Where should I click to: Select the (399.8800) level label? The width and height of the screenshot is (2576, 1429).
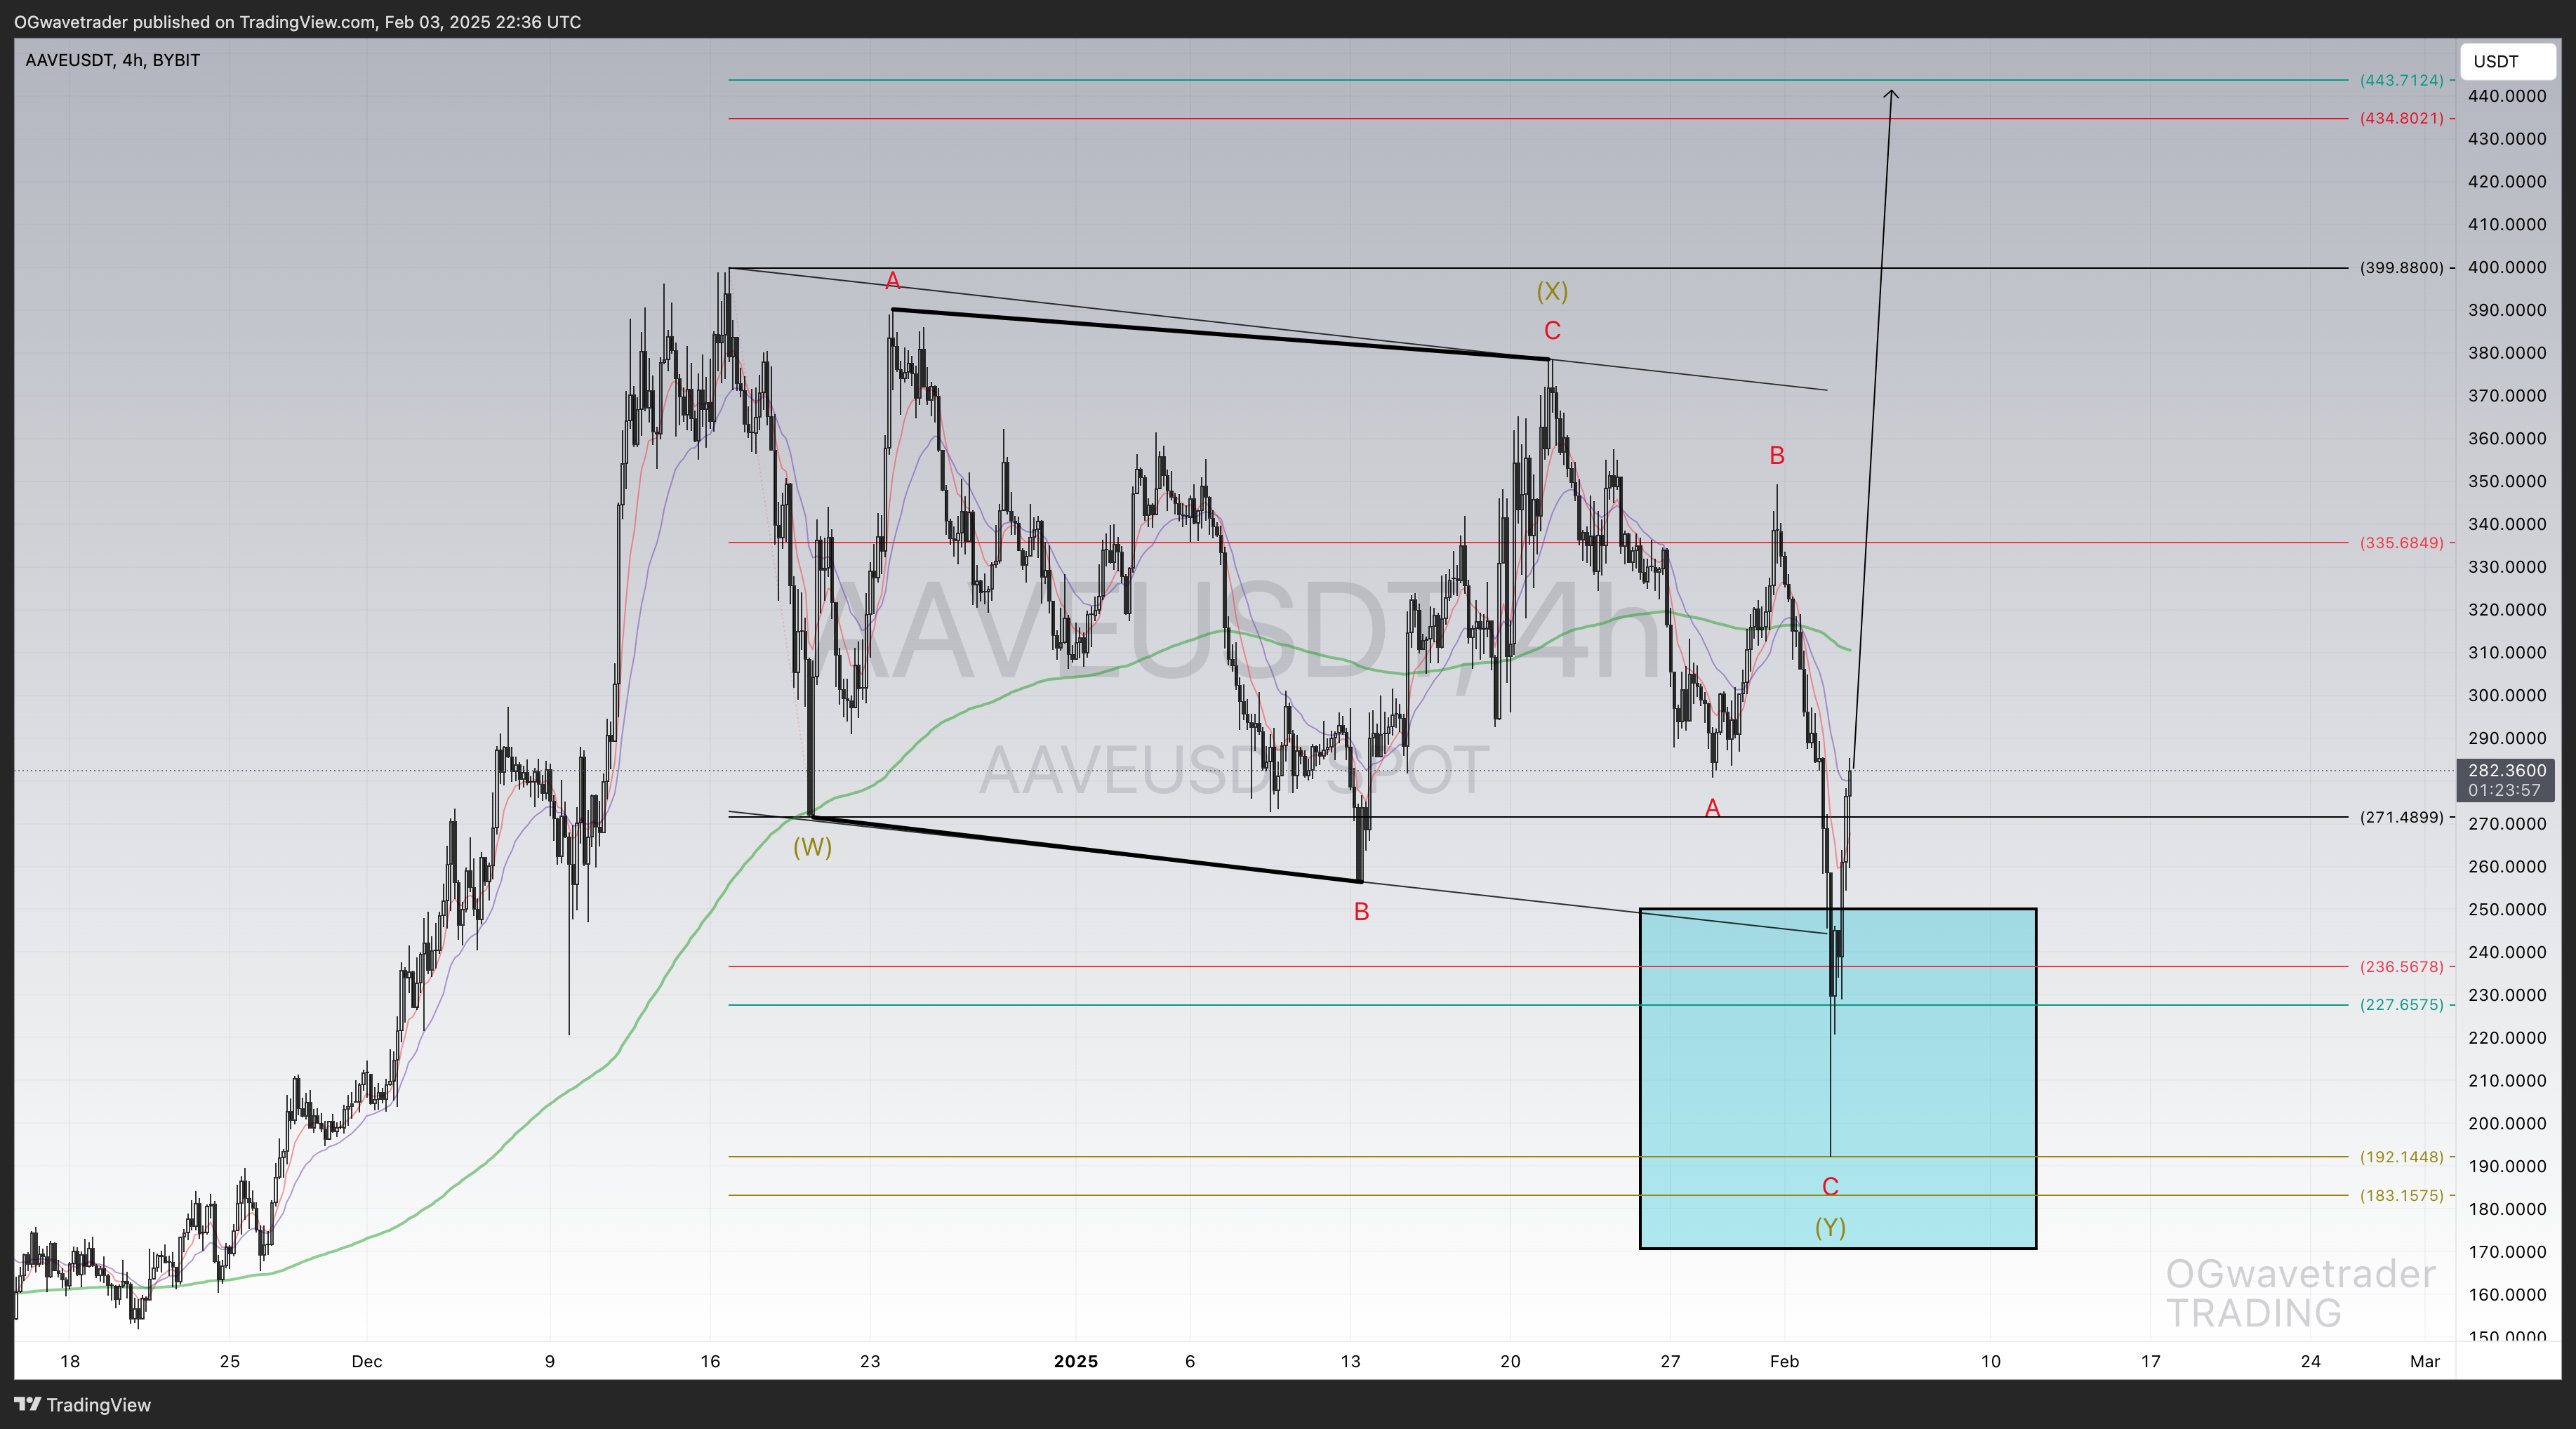[x=2401, y=268]
